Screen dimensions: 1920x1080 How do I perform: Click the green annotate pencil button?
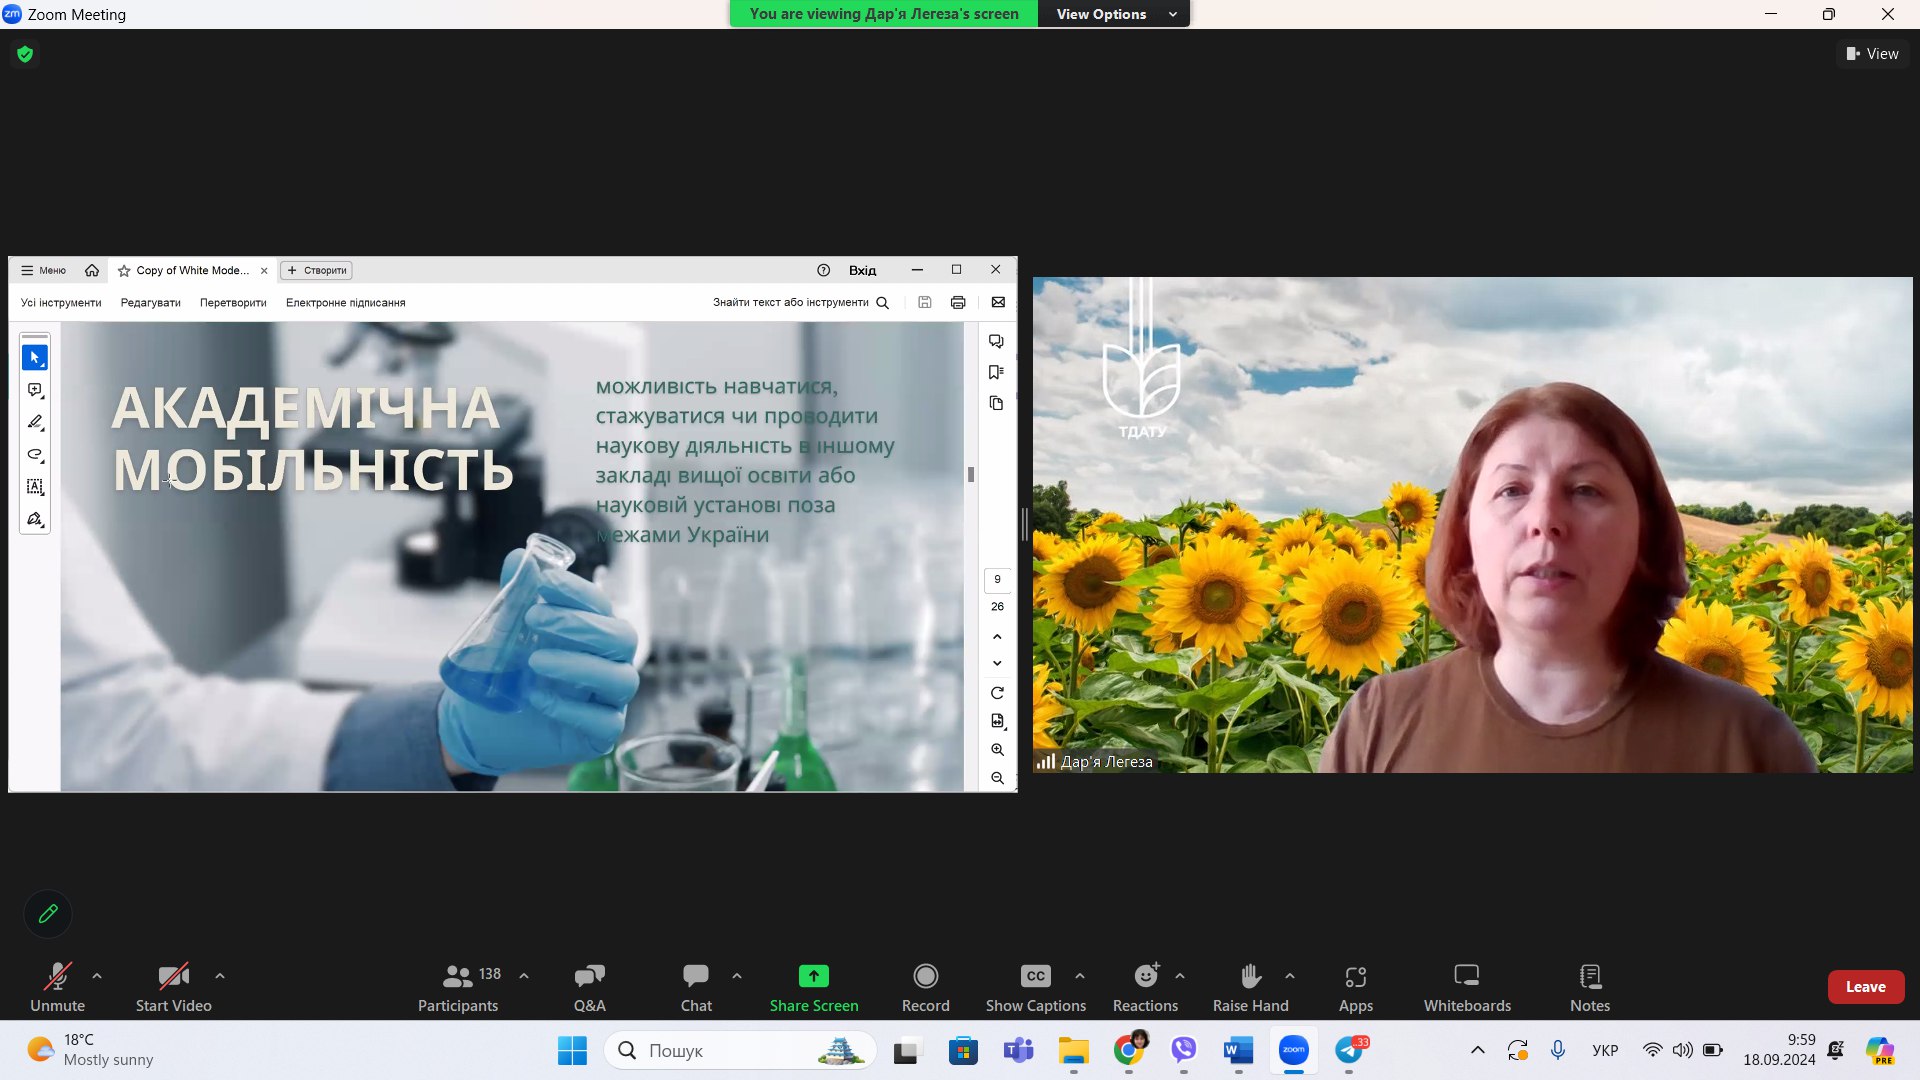[x=48, y=913]
